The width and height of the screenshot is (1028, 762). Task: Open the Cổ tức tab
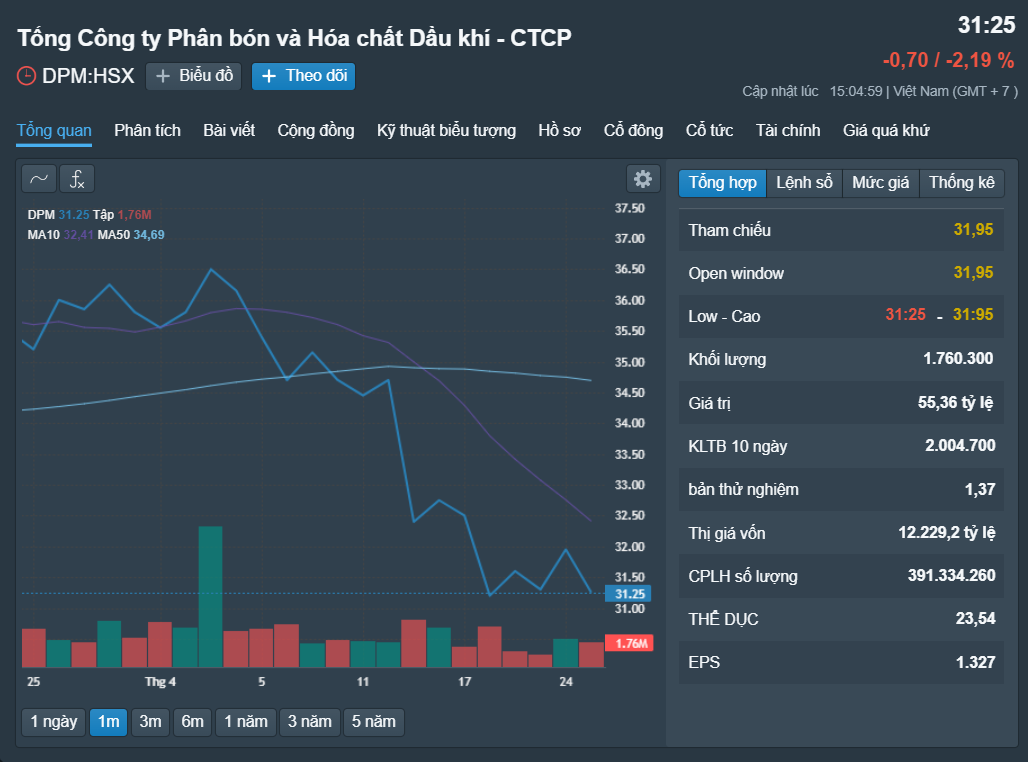tap(709, 130)
